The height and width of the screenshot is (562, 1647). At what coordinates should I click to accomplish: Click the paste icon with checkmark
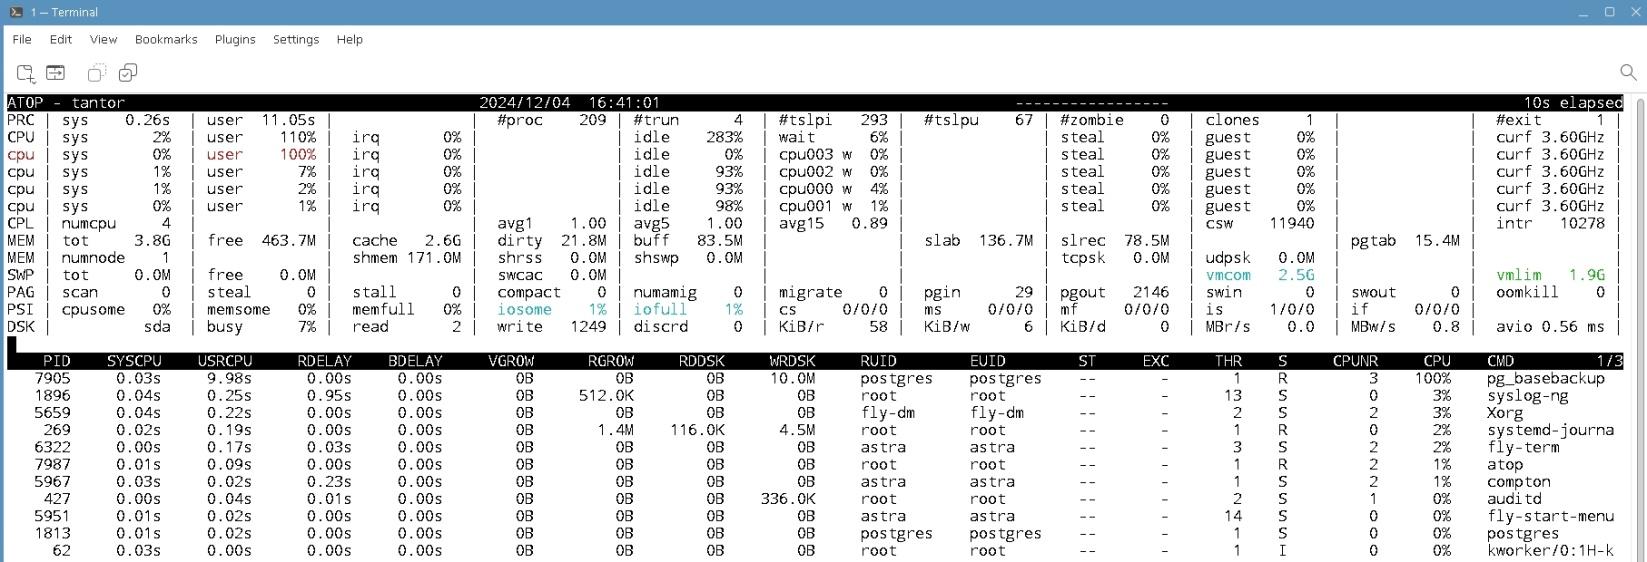click(128, 73)
